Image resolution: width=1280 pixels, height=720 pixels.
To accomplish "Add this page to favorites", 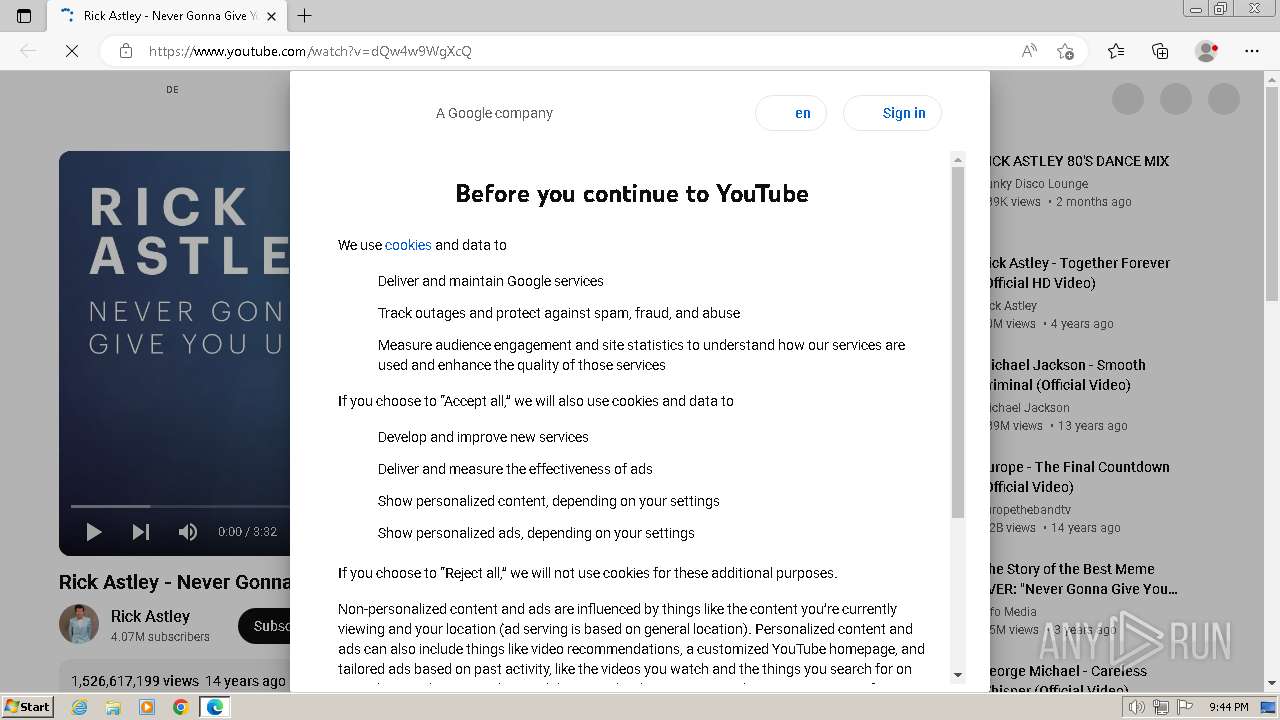I will (x=1065, y=51).
